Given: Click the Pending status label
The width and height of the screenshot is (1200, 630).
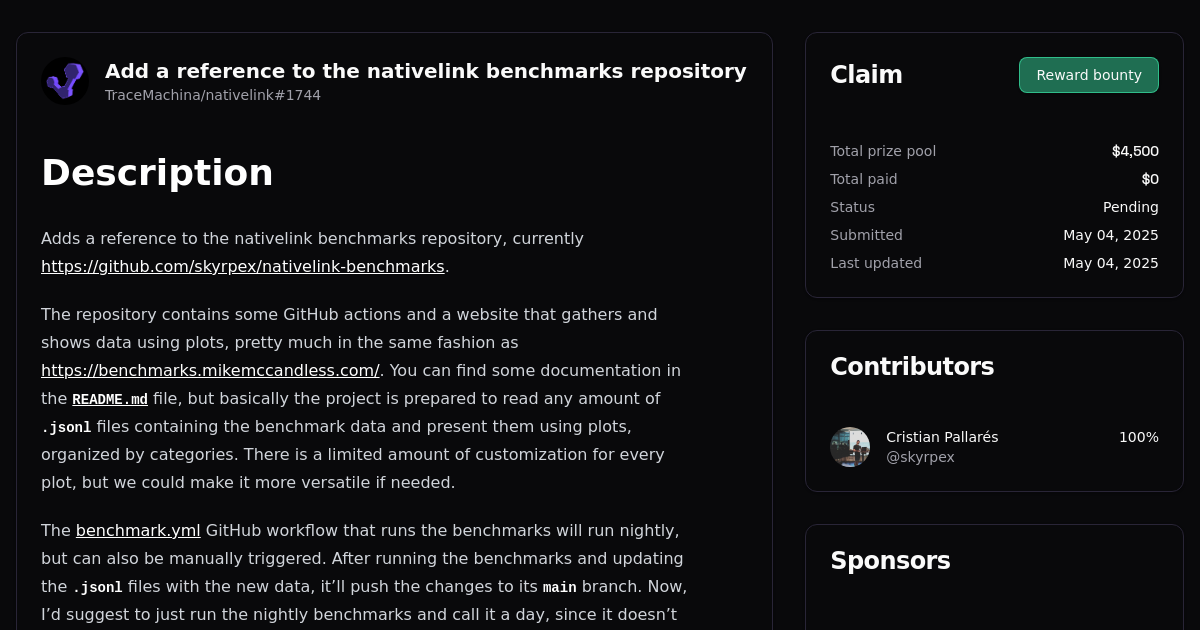Looking at the screenshot, I should click(1131, 207).
